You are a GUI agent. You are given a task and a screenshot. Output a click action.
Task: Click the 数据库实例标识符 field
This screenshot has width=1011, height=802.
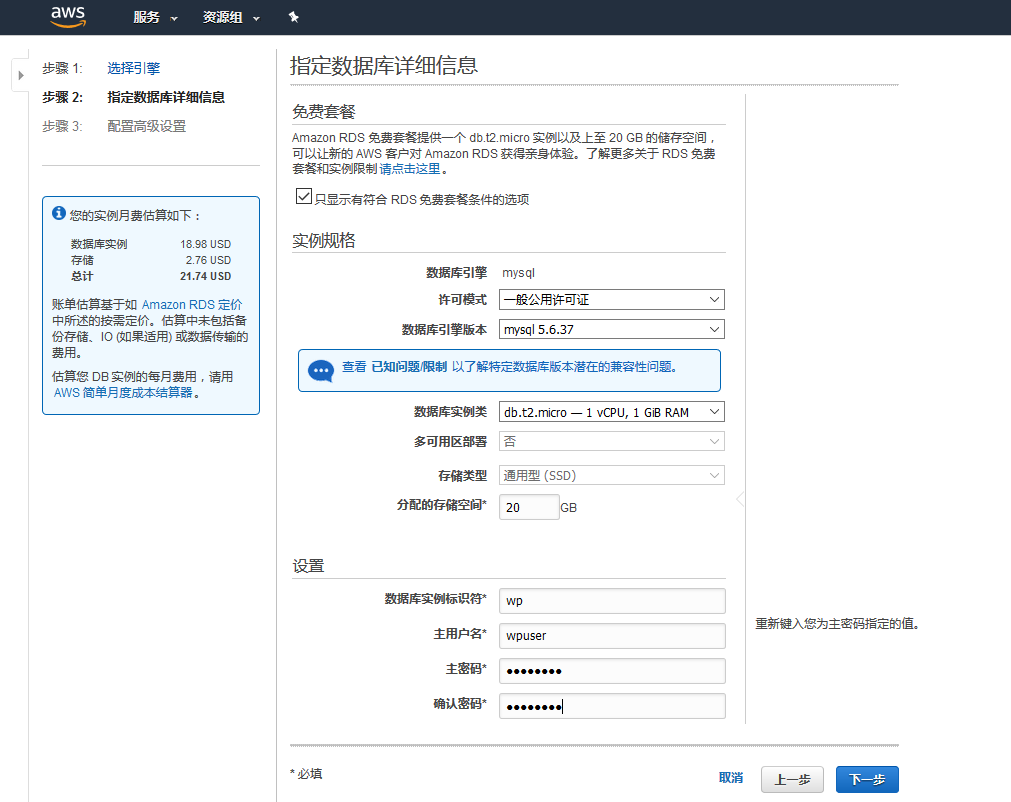612,601
